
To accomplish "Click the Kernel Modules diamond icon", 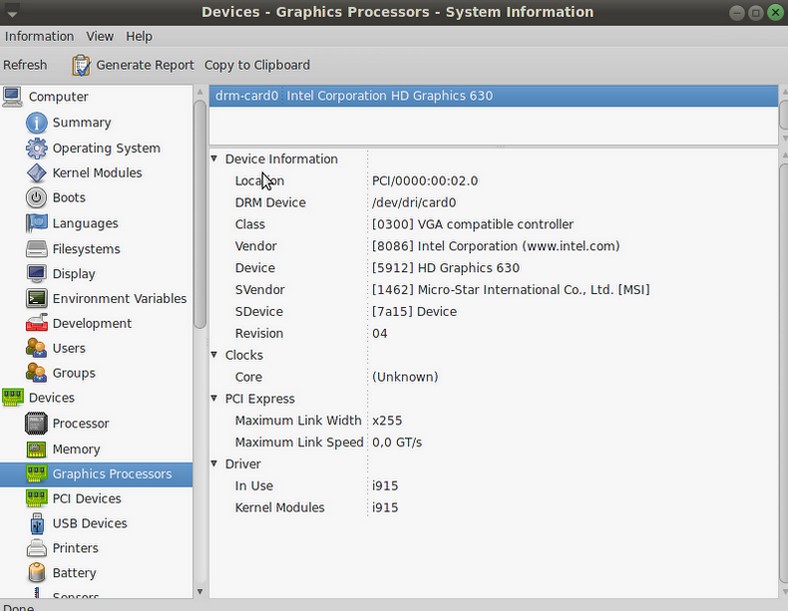I will pos(37,173).
